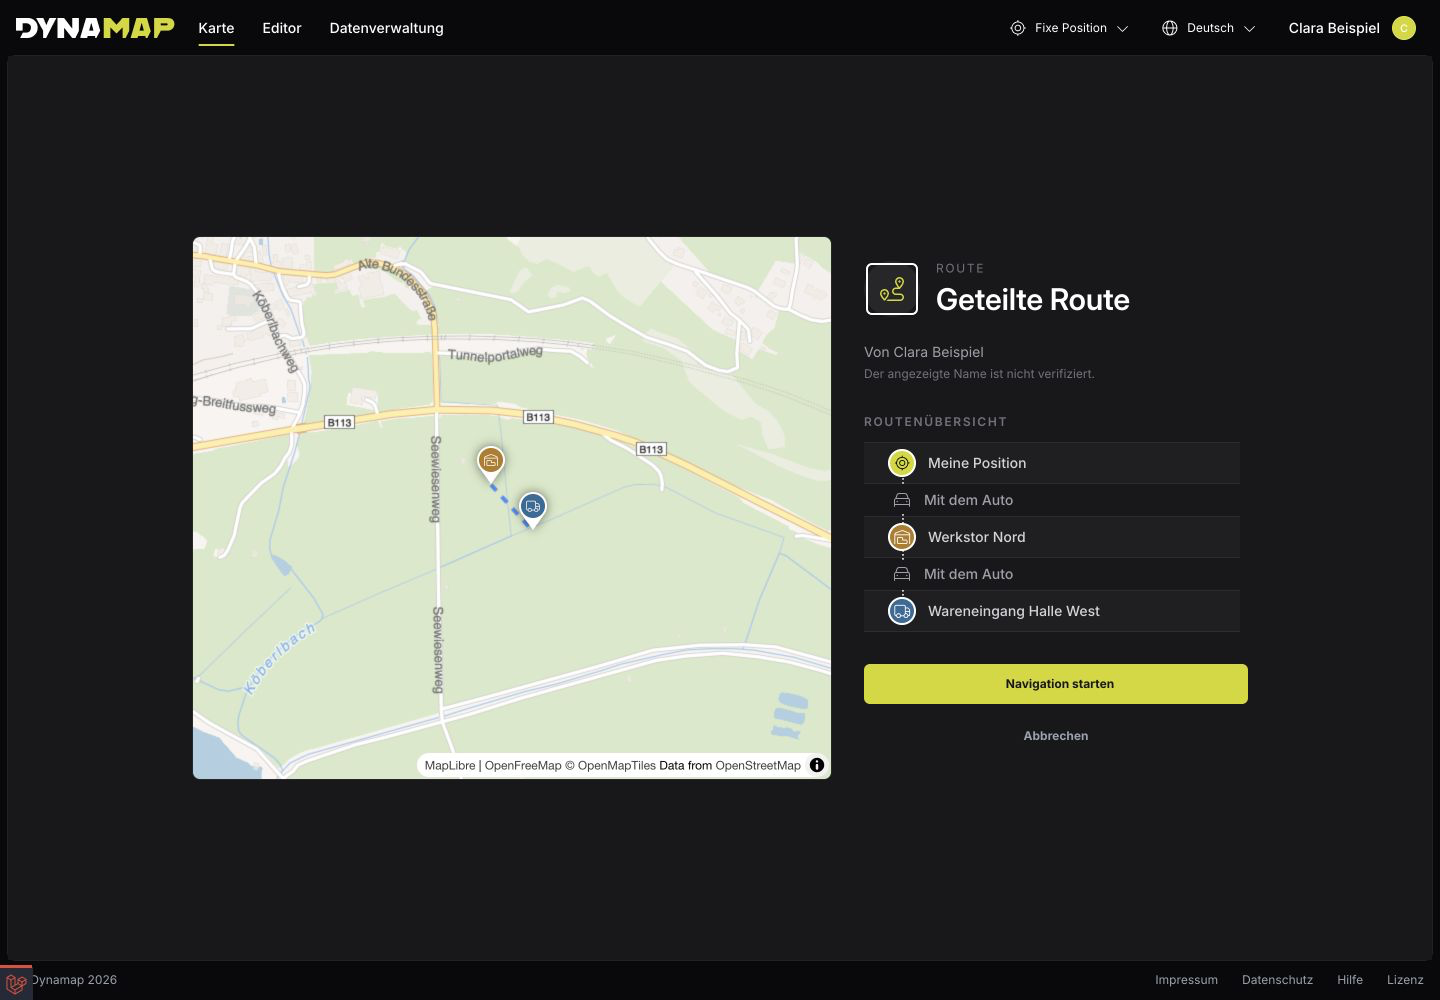Click the Wareneingang Halle West truck icon
1440x1000 pixels.
(902, 611)
